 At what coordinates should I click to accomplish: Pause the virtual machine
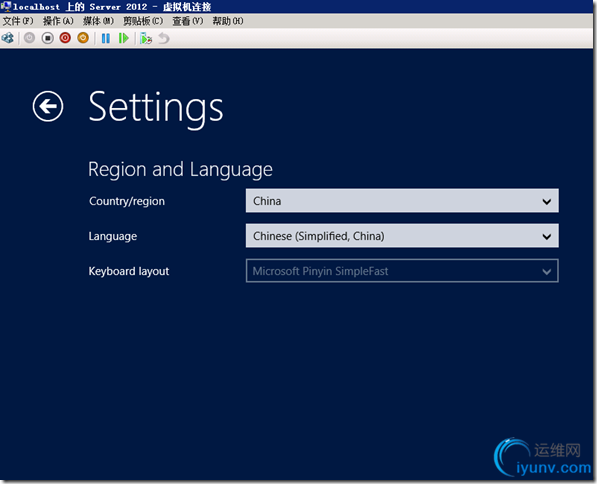106,38
